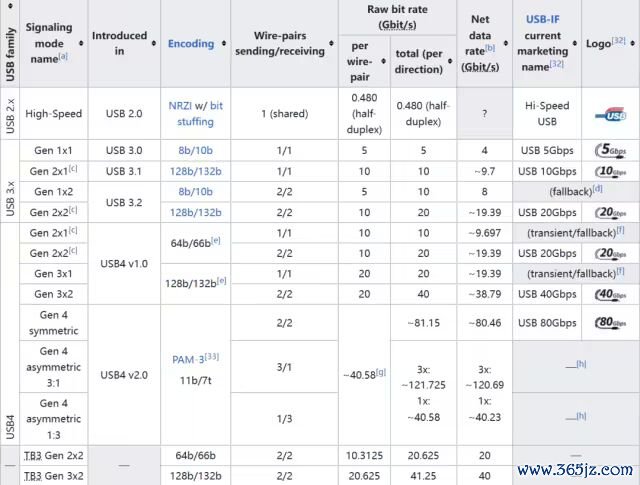Click the TB3 Gen 2x2 cell
Screen dimensions: 640x485
point(53,456)
